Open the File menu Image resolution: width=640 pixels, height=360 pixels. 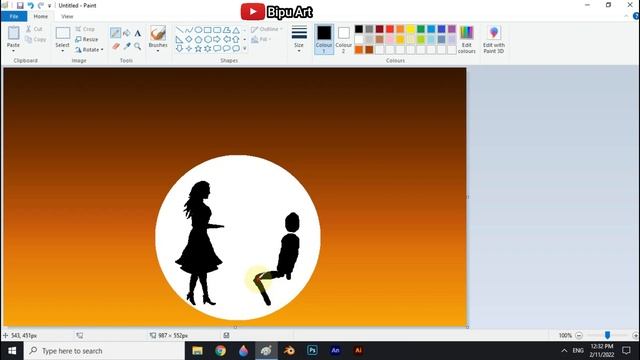click(14, 16)
